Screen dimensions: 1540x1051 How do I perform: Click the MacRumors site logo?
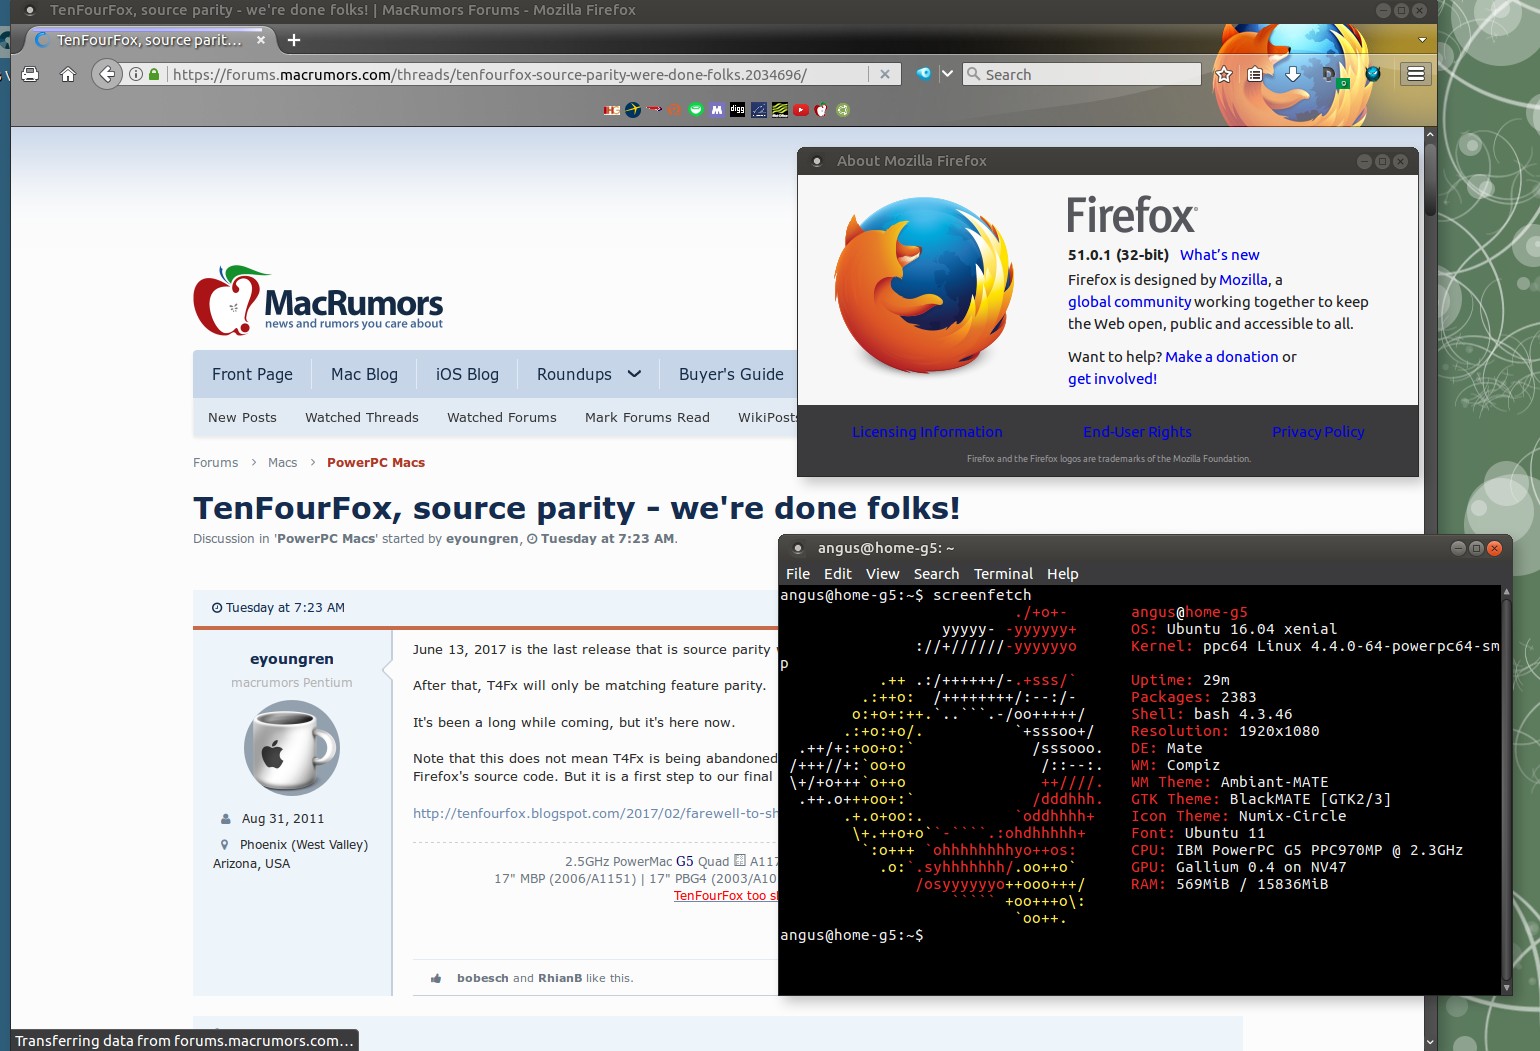(x=318, y=300)
